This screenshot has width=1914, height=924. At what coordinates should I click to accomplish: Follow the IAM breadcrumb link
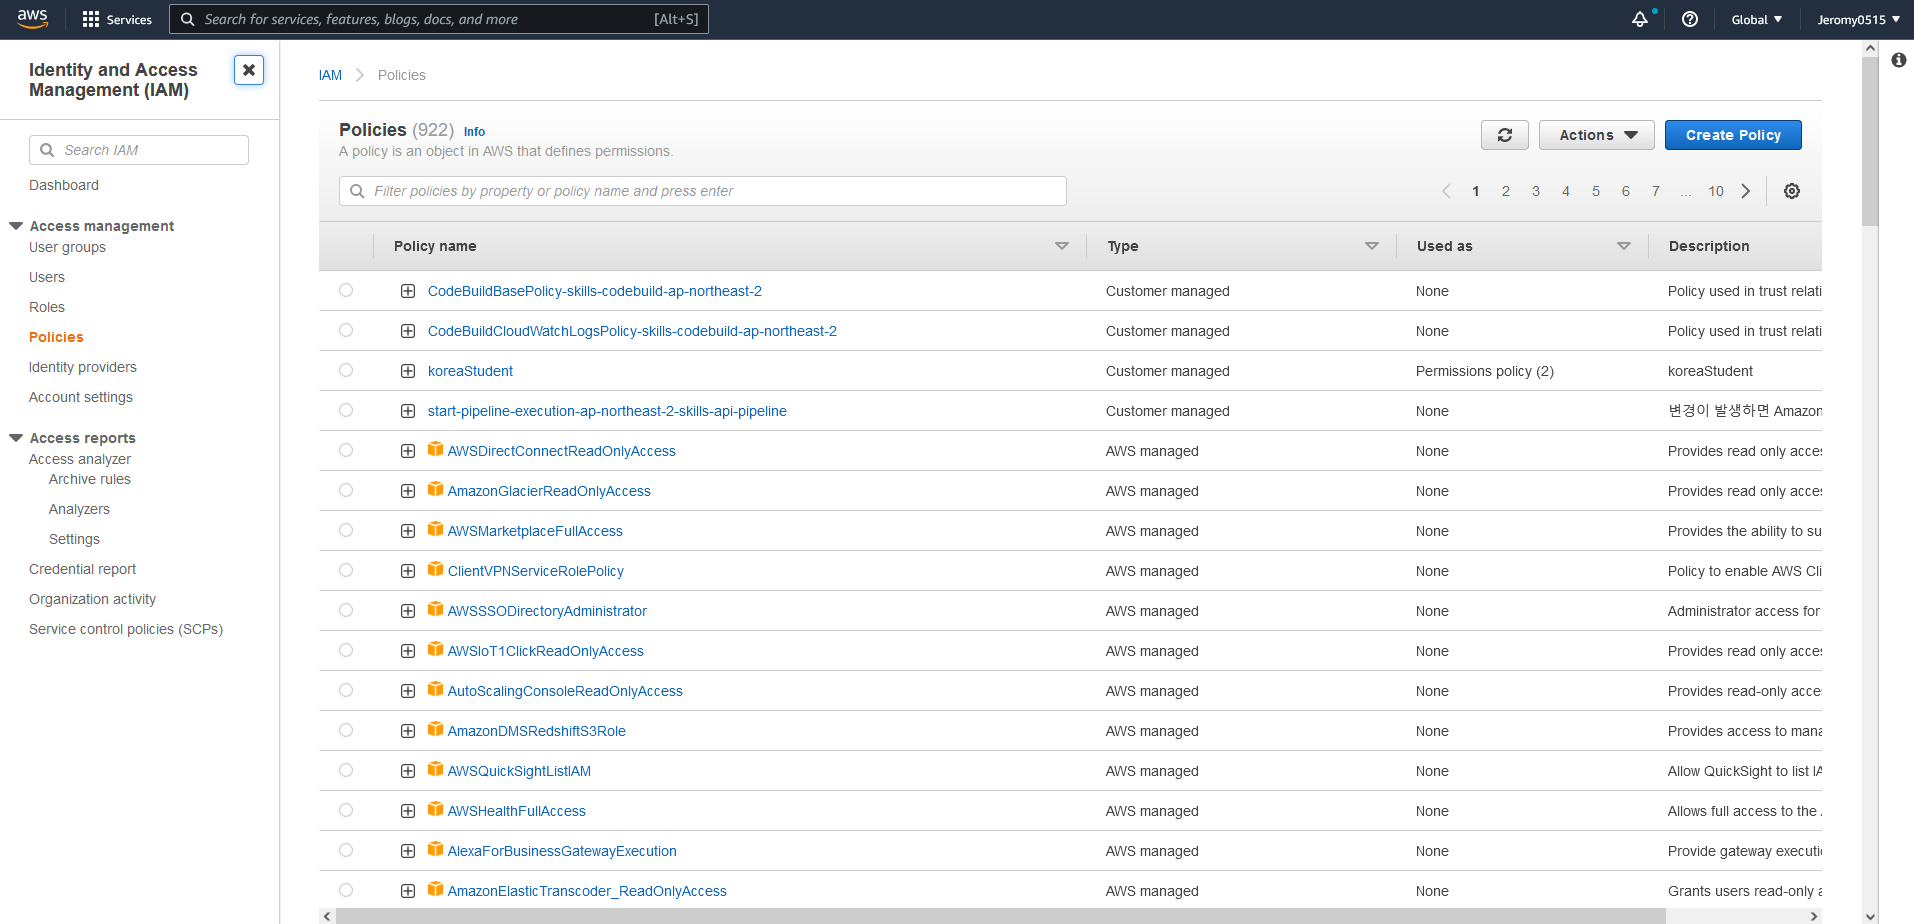(x=330, y=75)
